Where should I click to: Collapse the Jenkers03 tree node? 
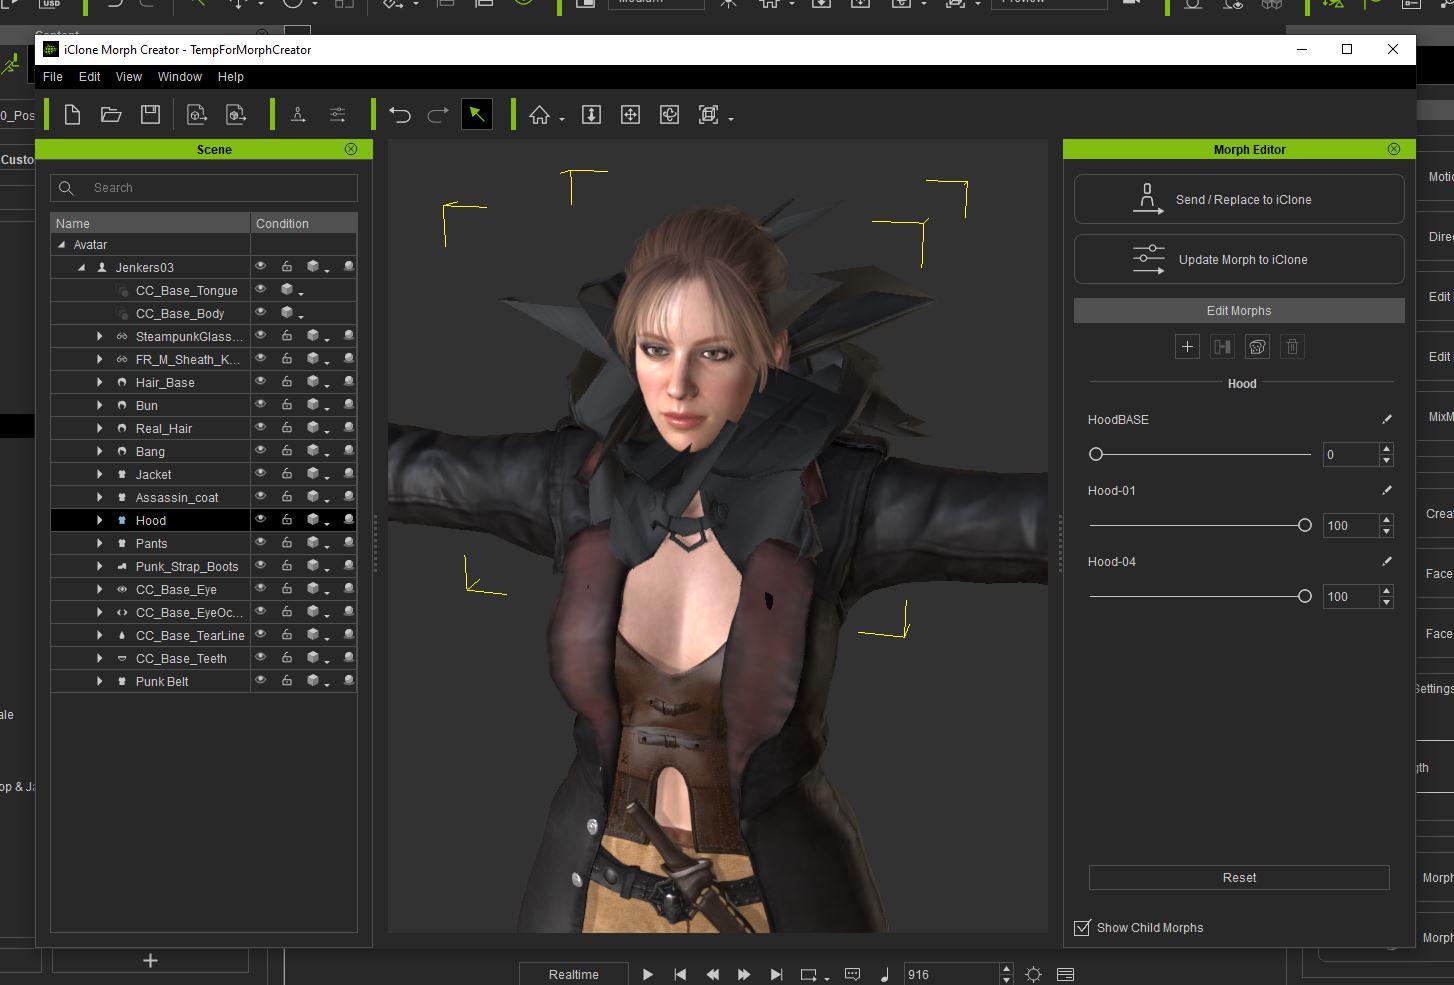(82, 267)
